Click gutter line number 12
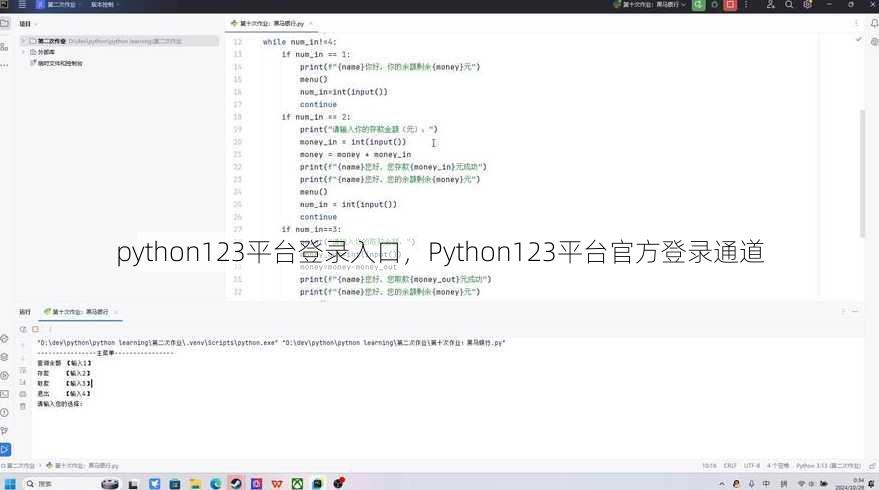The image size is (879, 490). 238,42
